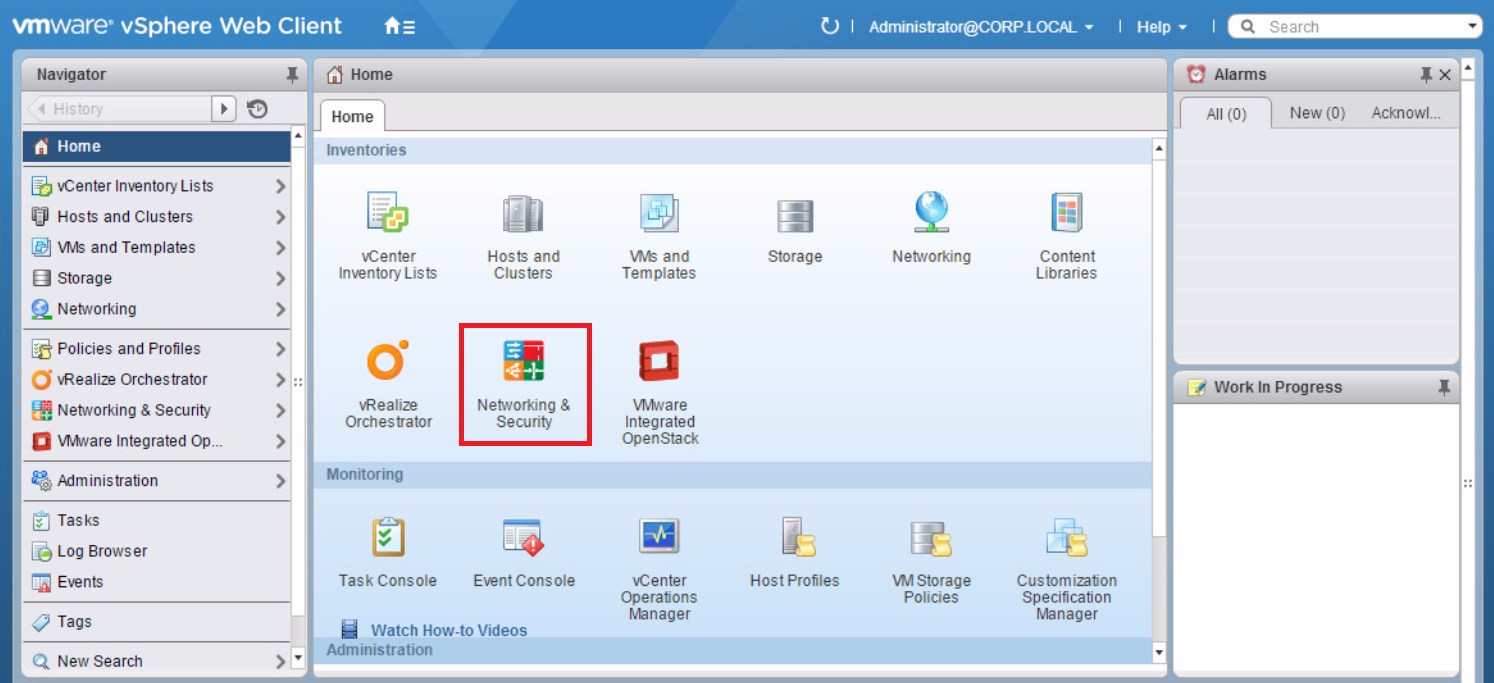This screenshot has height=683, width=1494.
Task: Expand Networking chevron in Navigator
Action: [x=280, y=310]
